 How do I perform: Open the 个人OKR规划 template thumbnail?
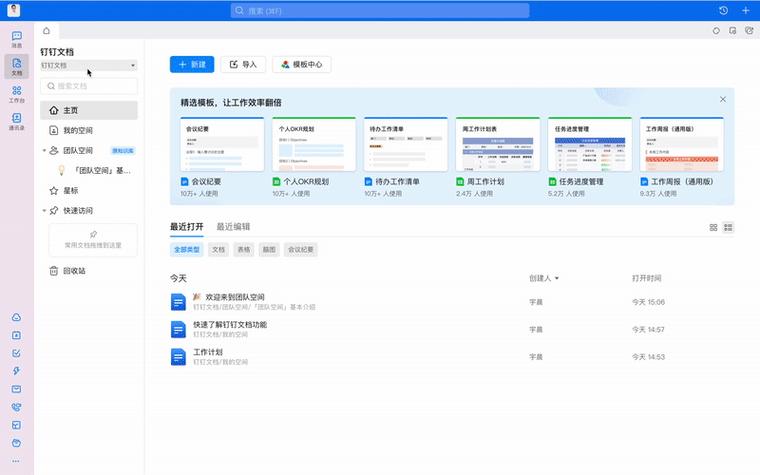point(314,144)
